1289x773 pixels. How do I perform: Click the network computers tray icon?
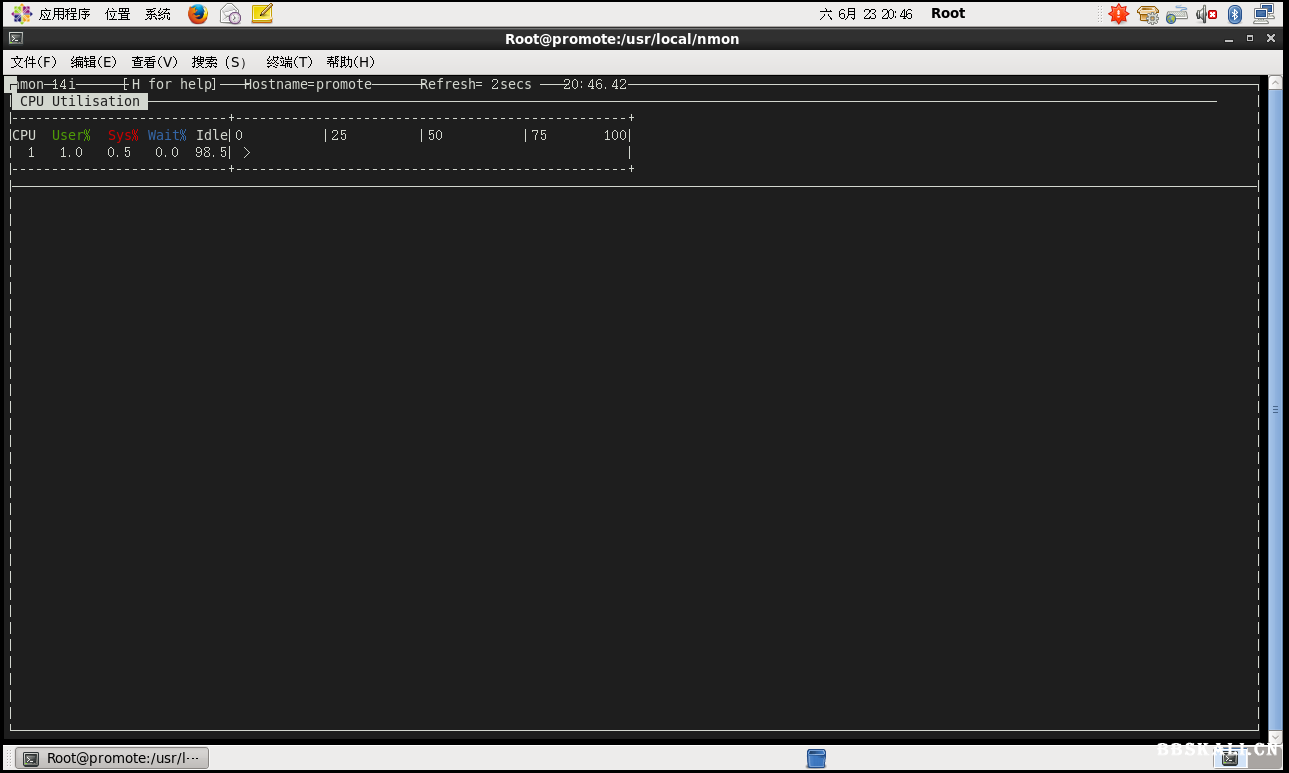point(1262,13)
